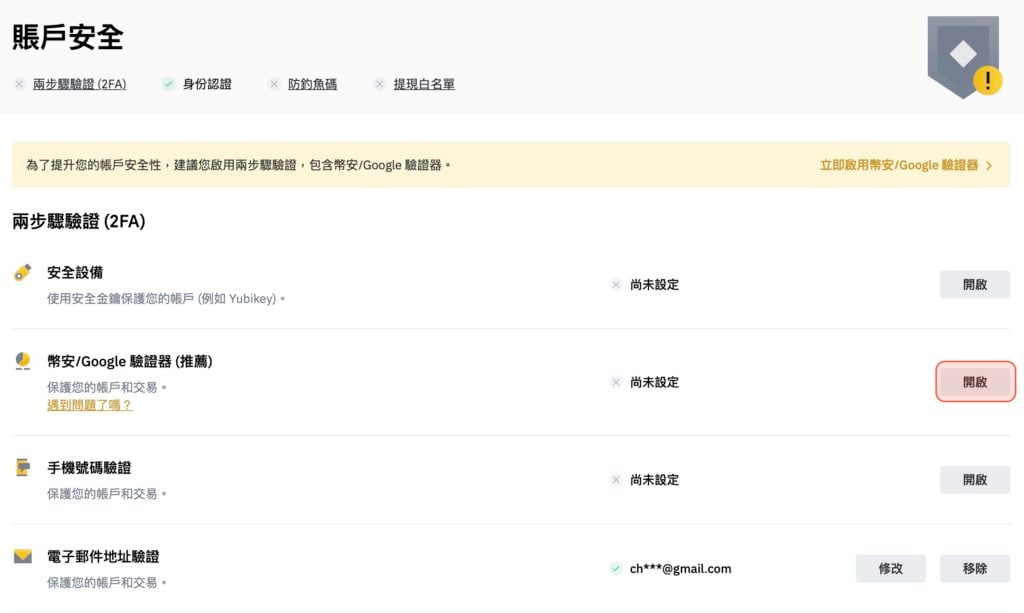Image resolution: width=1024 pixels, height=613 pixels.
Task: Click the yellow banner message about 兩步驟驗證
Action: tap(238, 165)
